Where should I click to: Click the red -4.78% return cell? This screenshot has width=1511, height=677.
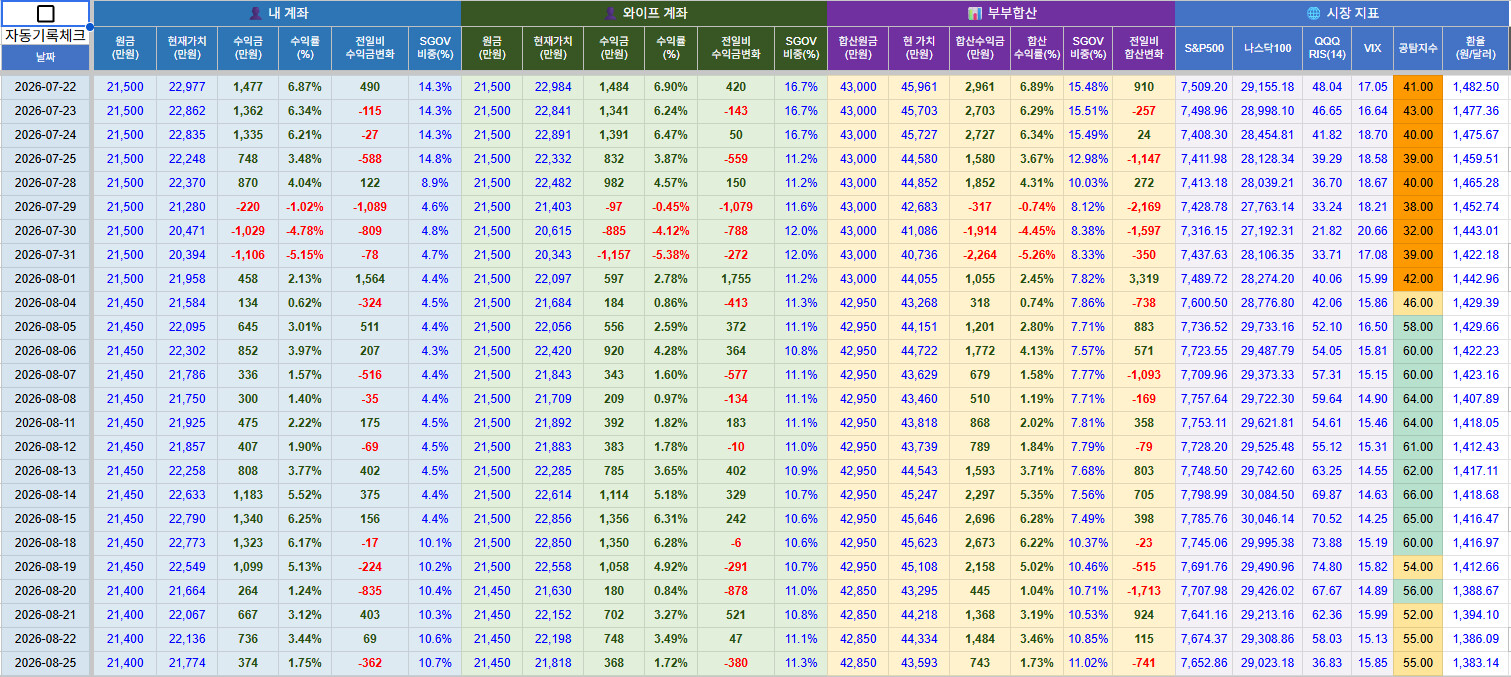tap(304, 231)
